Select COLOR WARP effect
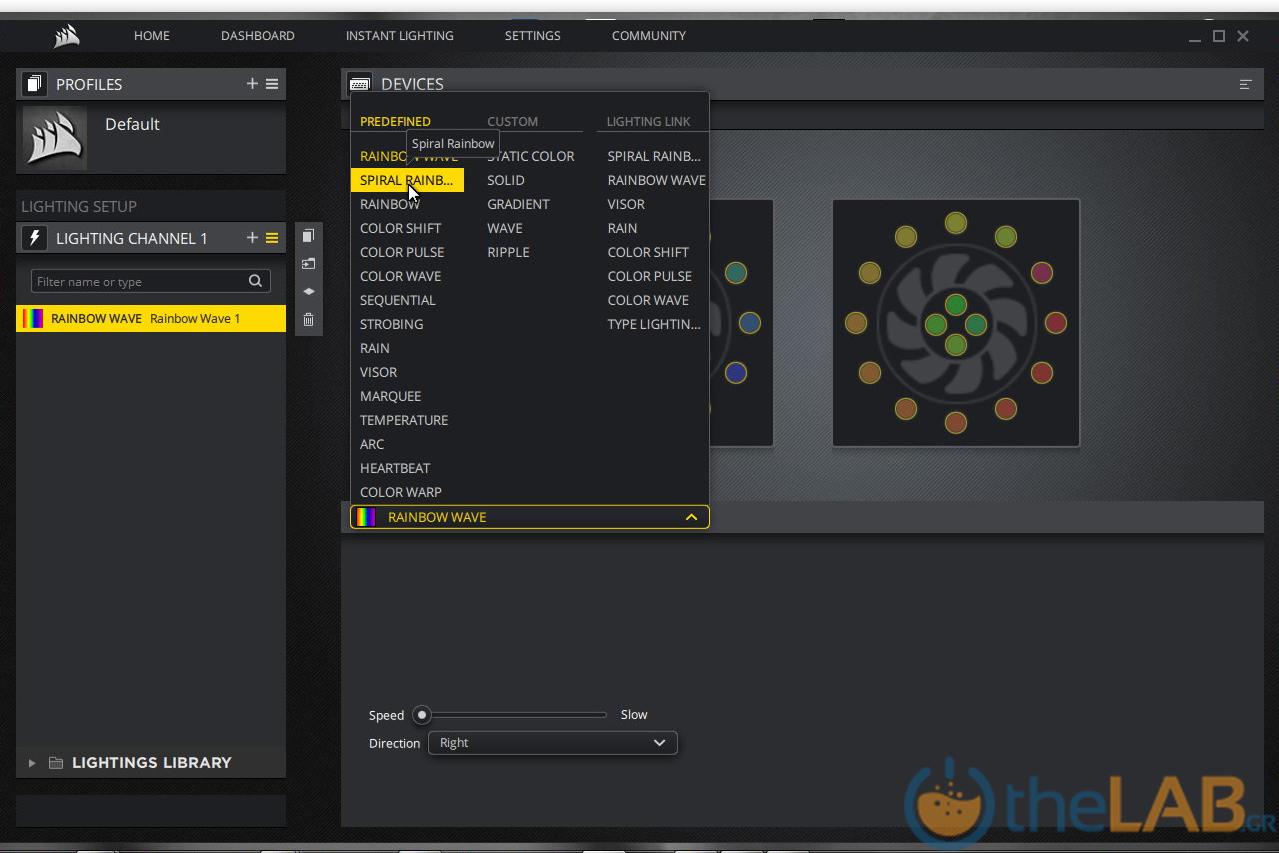This screenshot has width=1279, height=853. [401, 492]
